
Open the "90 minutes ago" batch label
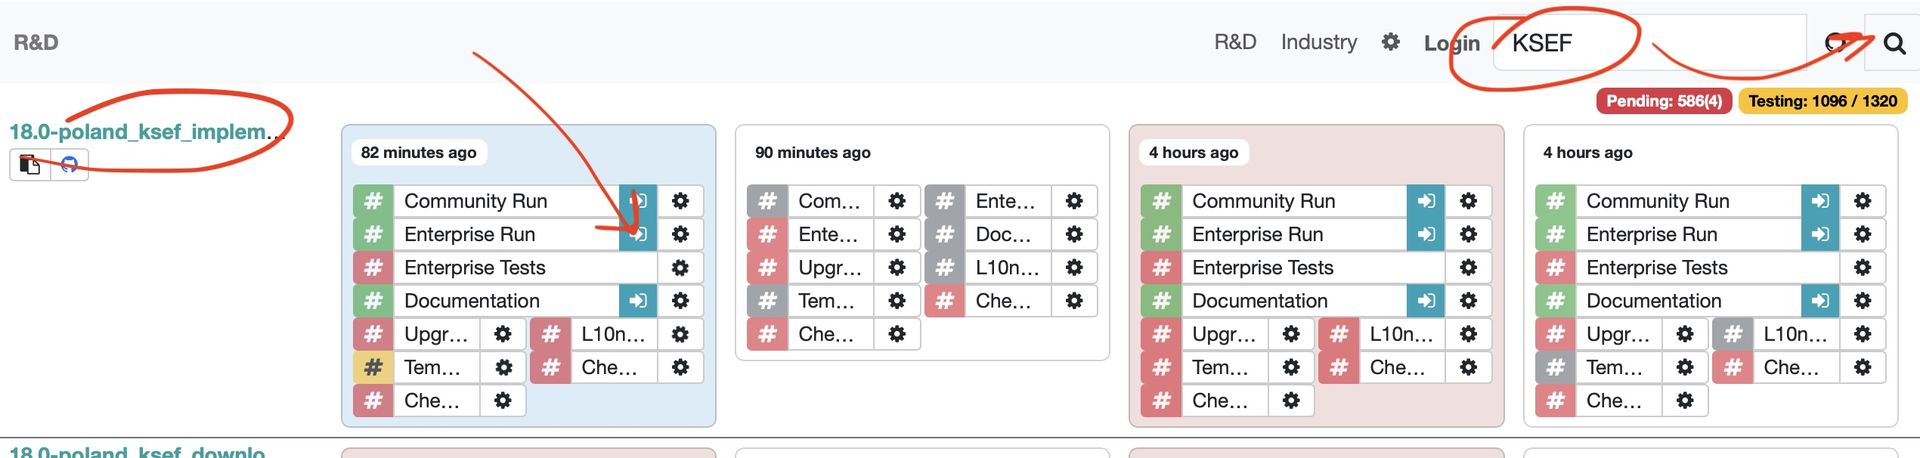pos(812,152)
